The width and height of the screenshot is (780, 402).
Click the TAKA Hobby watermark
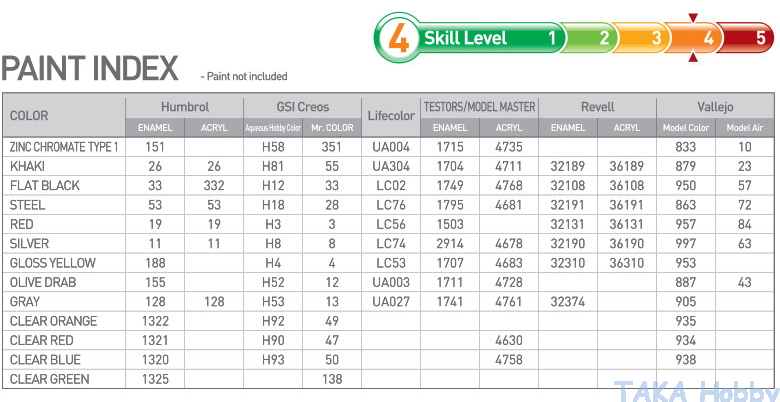point(694,391)
